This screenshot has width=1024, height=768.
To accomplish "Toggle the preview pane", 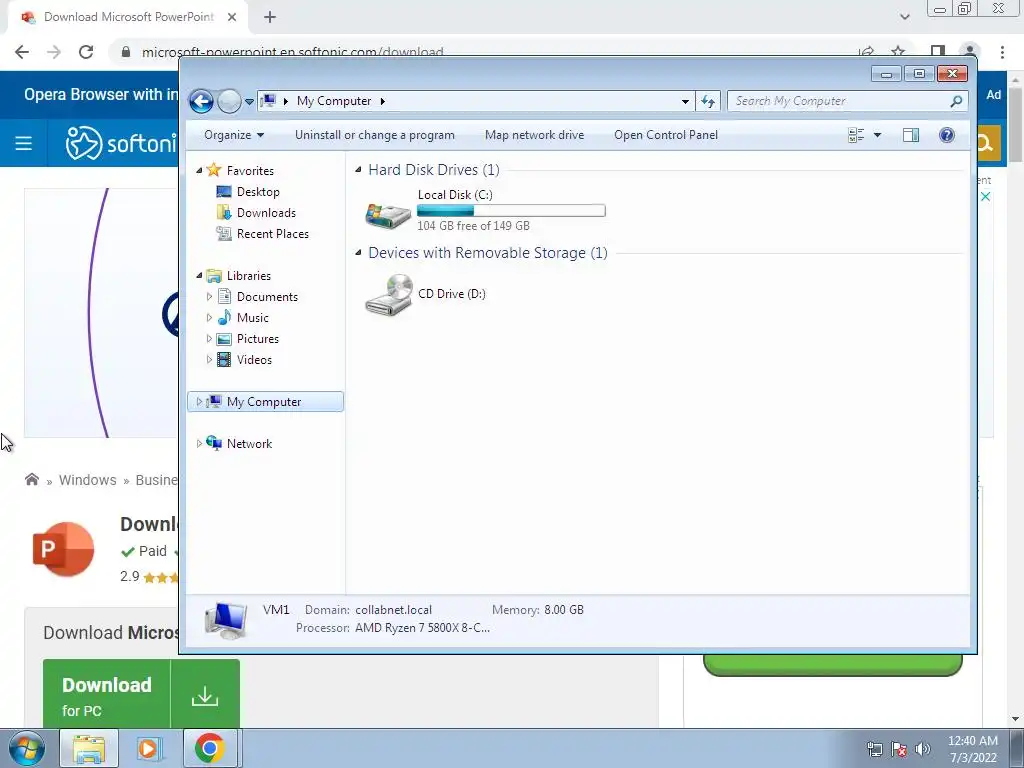I will tap(910, 135).
